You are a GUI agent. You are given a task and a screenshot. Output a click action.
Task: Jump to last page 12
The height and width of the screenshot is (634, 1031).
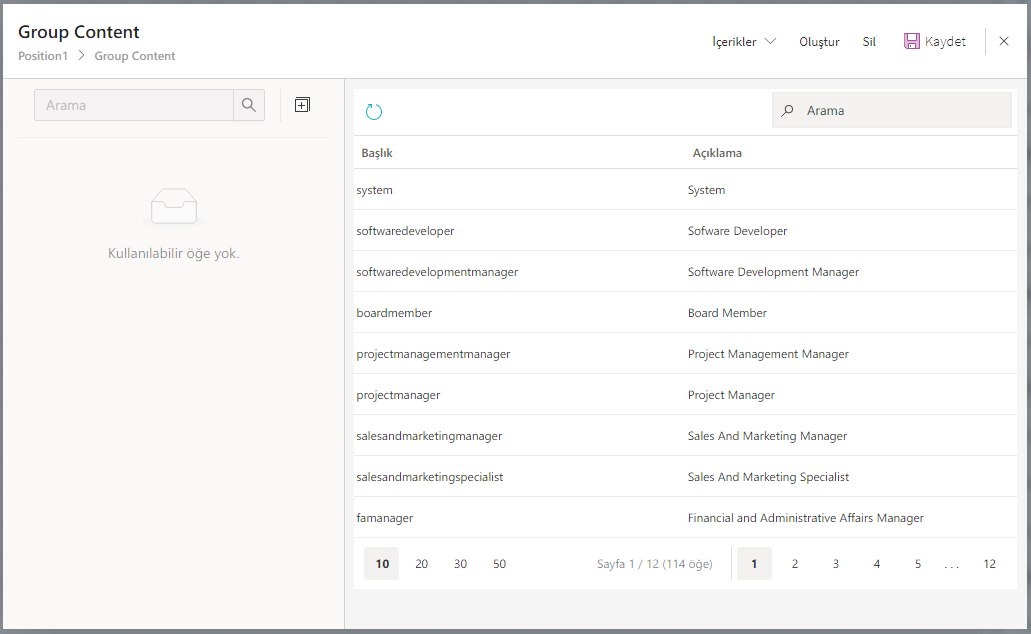(x=989, y=564)
